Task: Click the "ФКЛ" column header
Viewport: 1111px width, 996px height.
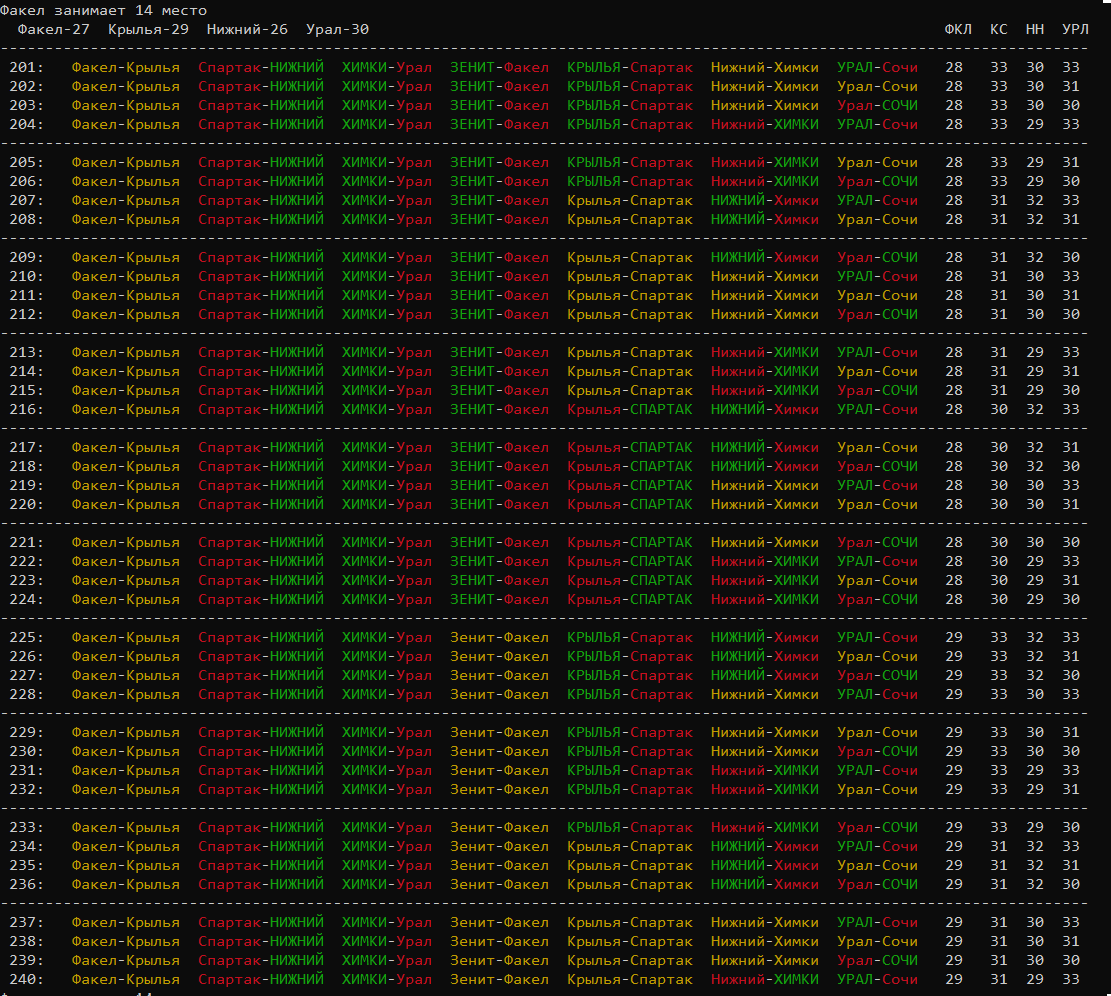Action: tap(958, 29)
